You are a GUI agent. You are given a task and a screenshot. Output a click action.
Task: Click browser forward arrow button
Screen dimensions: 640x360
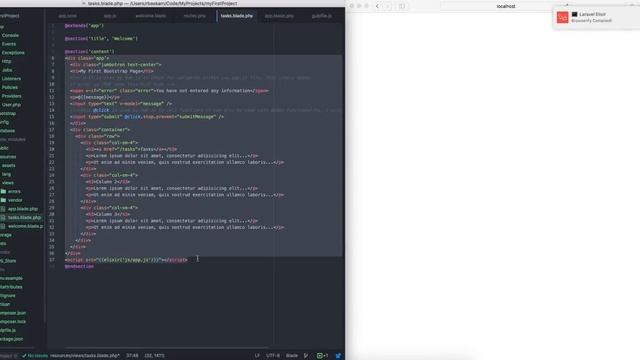click(x=388, y=6)
